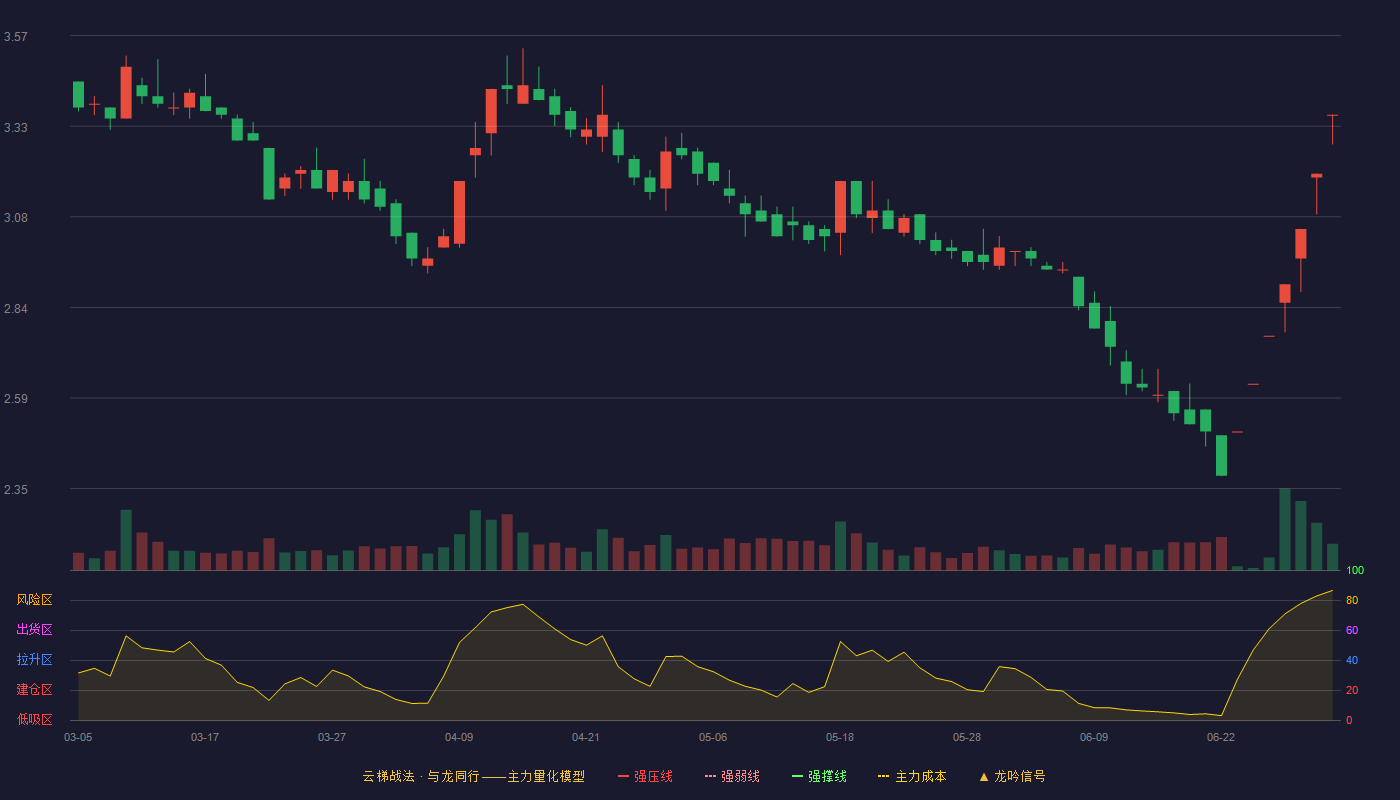Click the green candle bottoming near 2.35
Screen dimensions: 1400x800
click(x=1221, y=455)
